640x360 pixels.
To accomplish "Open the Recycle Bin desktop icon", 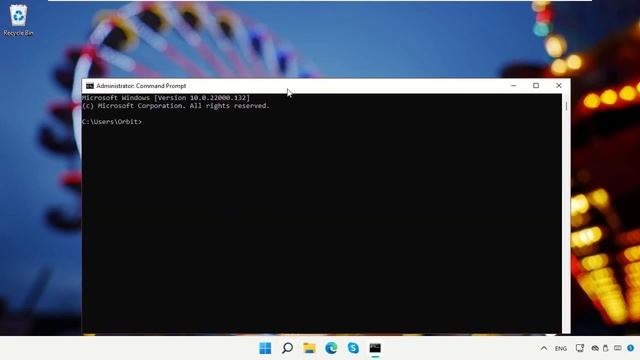I will (18, 20).
